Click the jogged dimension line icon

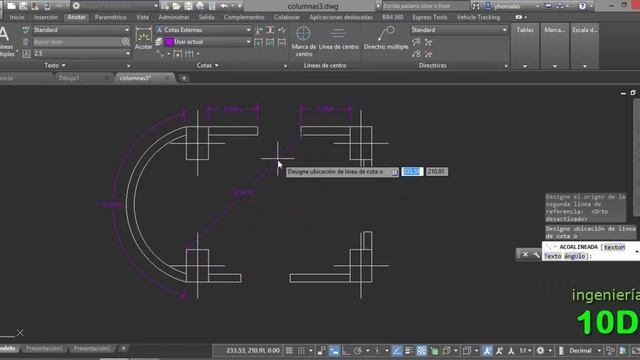click(282, 30)
